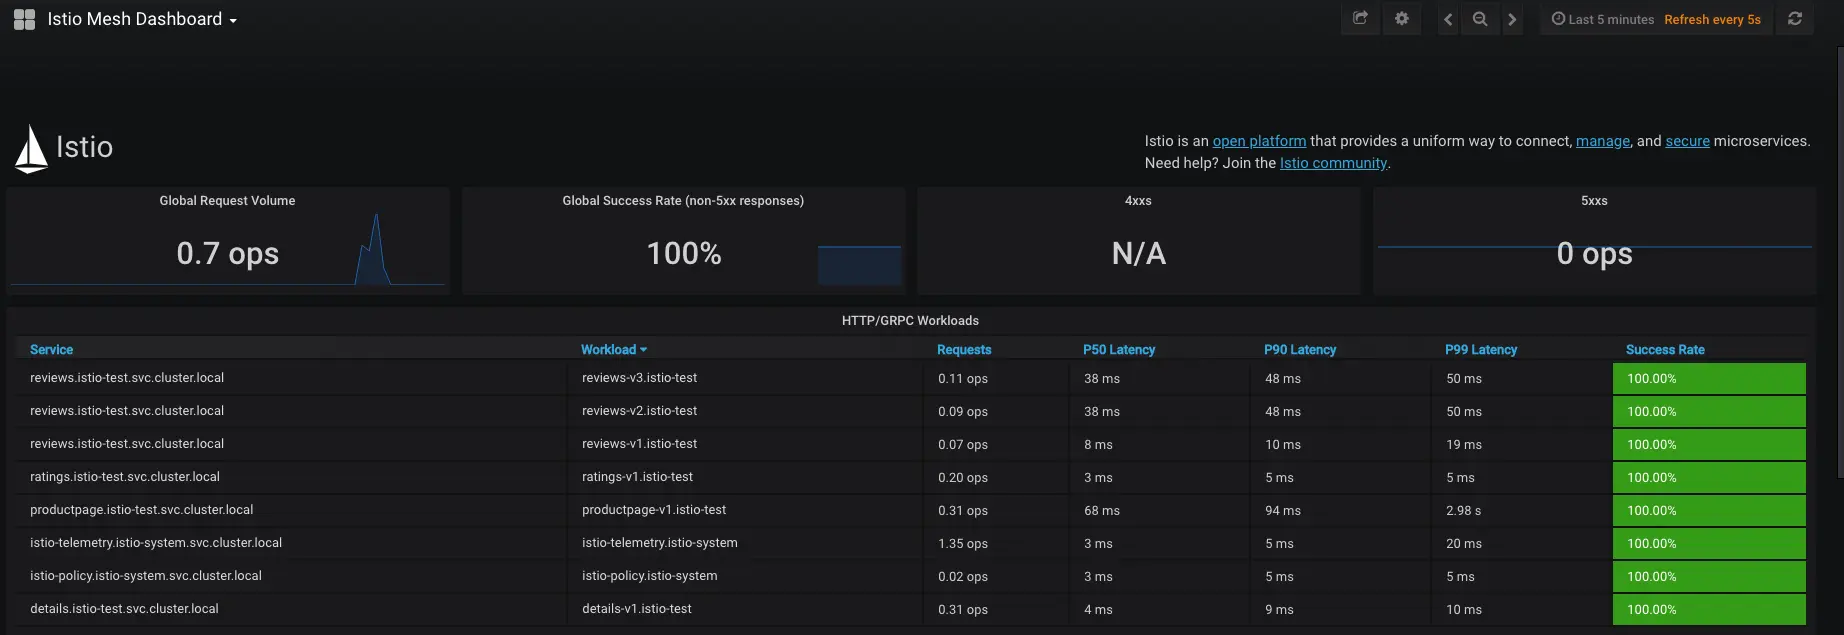
Task: Click the reviews-v3.istio-test workload
Action: point(639,378)
